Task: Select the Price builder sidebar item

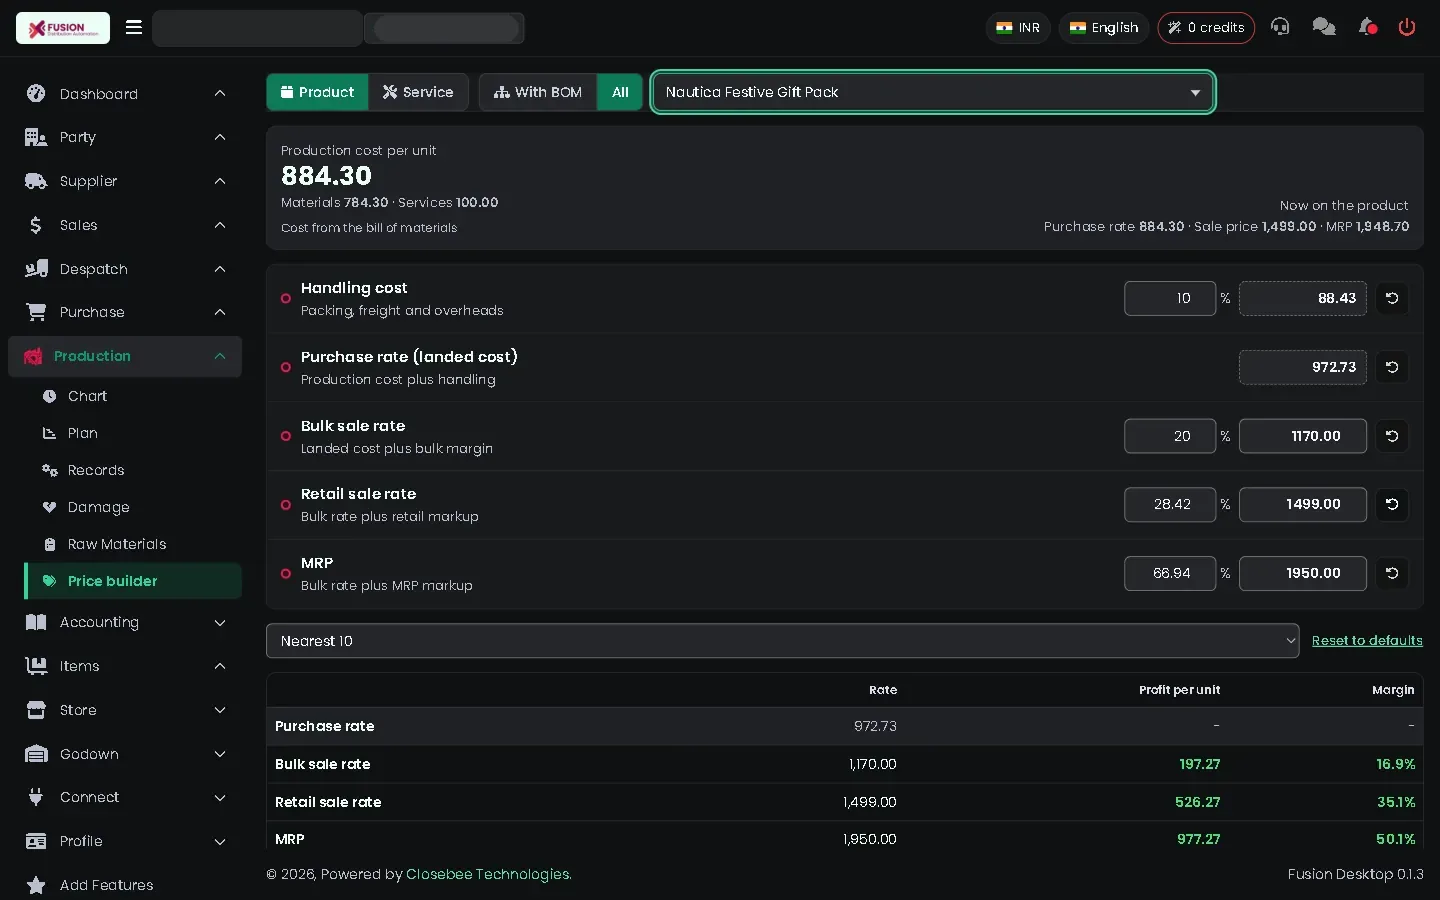Action: pyautogui.click(x=132, y=581)
